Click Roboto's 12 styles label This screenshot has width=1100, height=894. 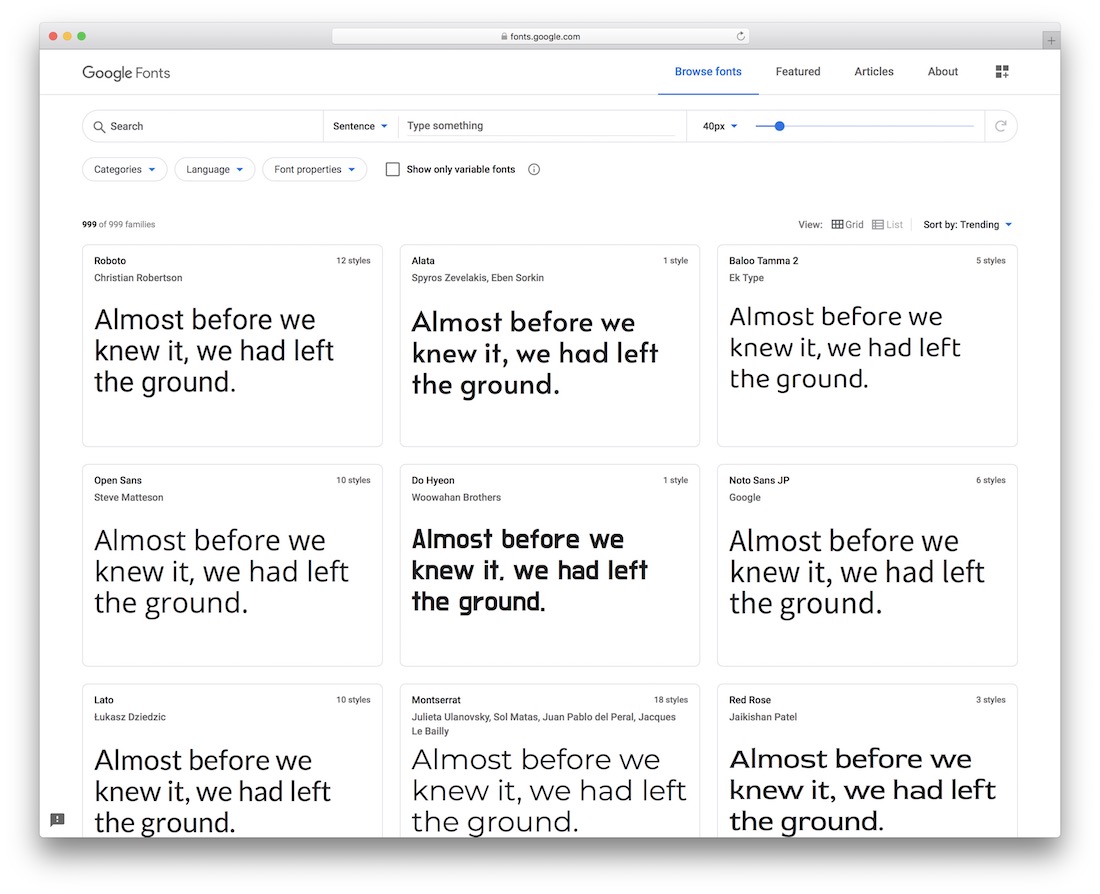pos(353,260)
